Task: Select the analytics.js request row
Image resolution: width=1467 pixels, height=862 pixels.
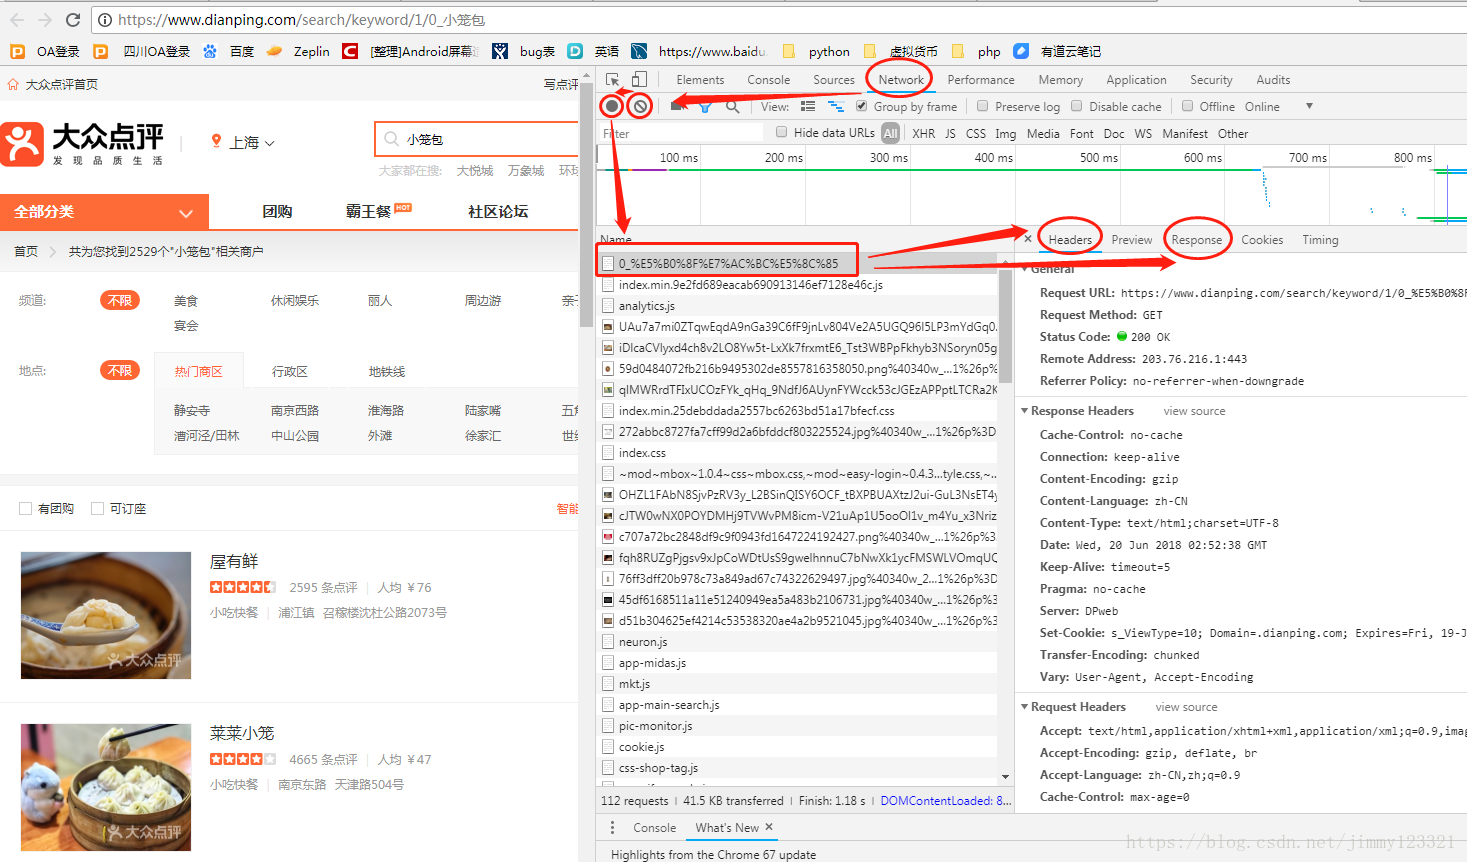Action: tap(797, 306)
